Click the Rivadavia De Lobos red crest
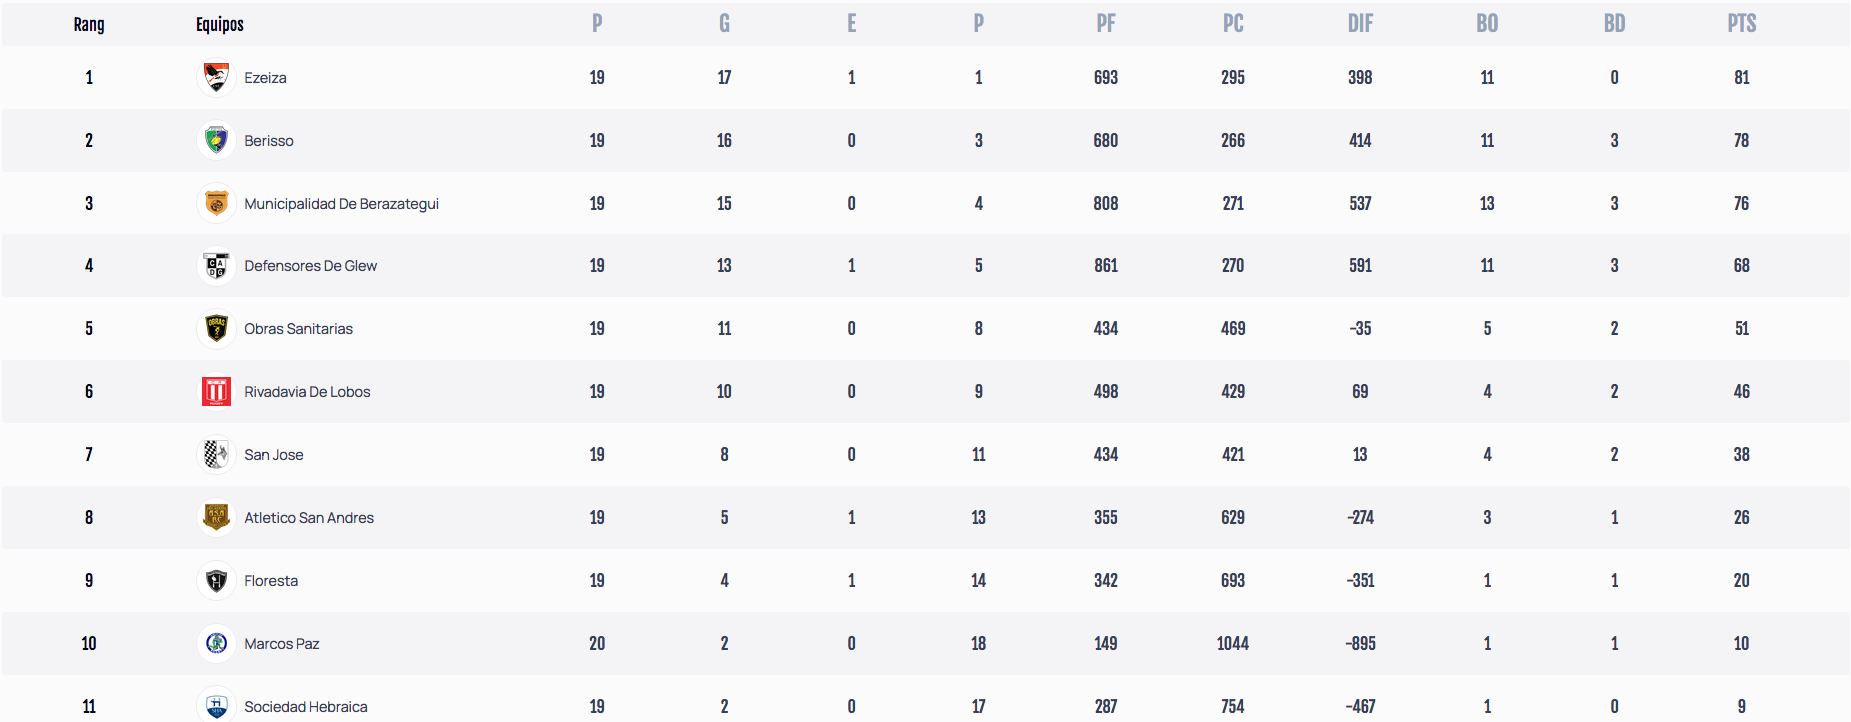1851x722 pixels. pyautogui.click(x=216, y=391)
